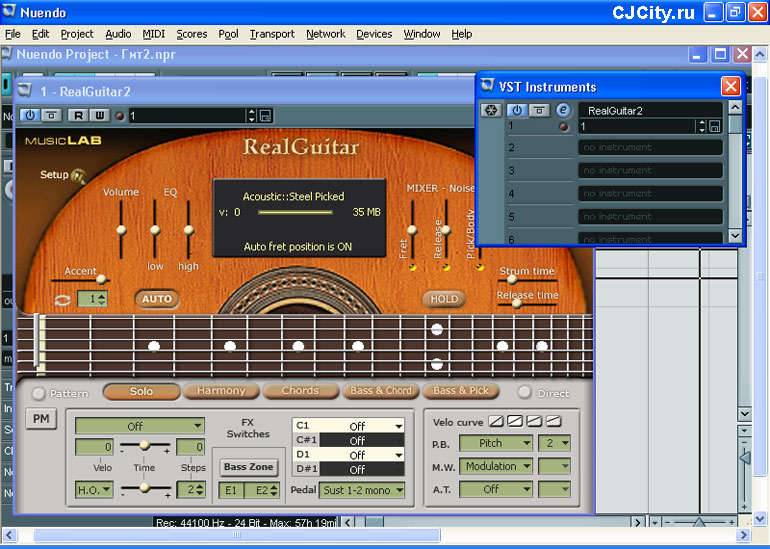Click the RealGuitar2 preset name field

[188, 116]
